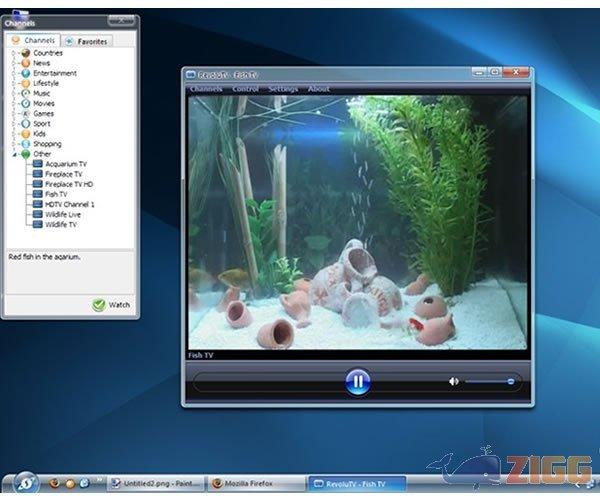This screenshot has width=600, height=500.
Task: Select the News category icon
Action: pos(25,63)
